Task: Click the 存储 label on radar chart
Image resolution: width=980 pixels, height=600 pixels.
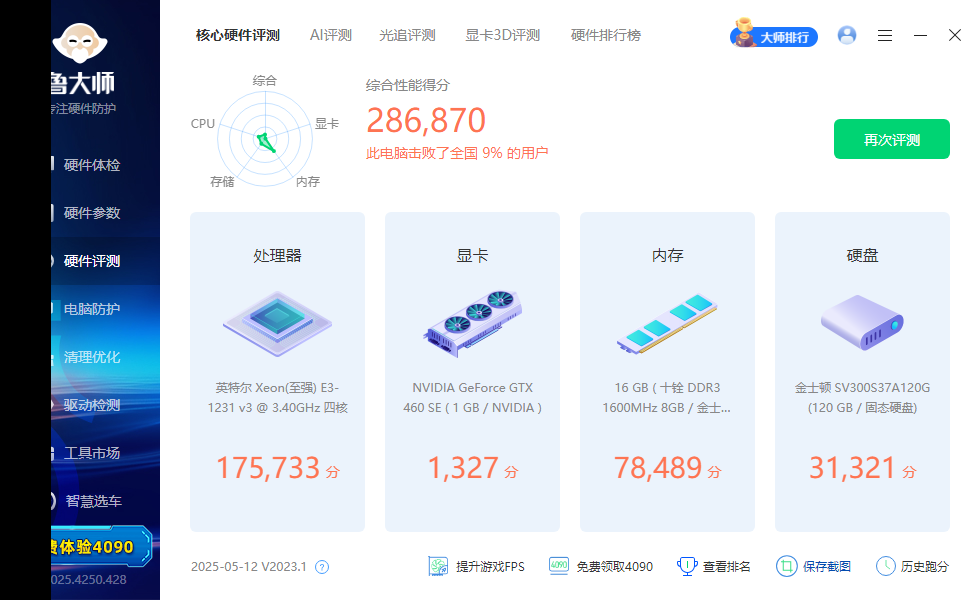Action: pos(222,182)
